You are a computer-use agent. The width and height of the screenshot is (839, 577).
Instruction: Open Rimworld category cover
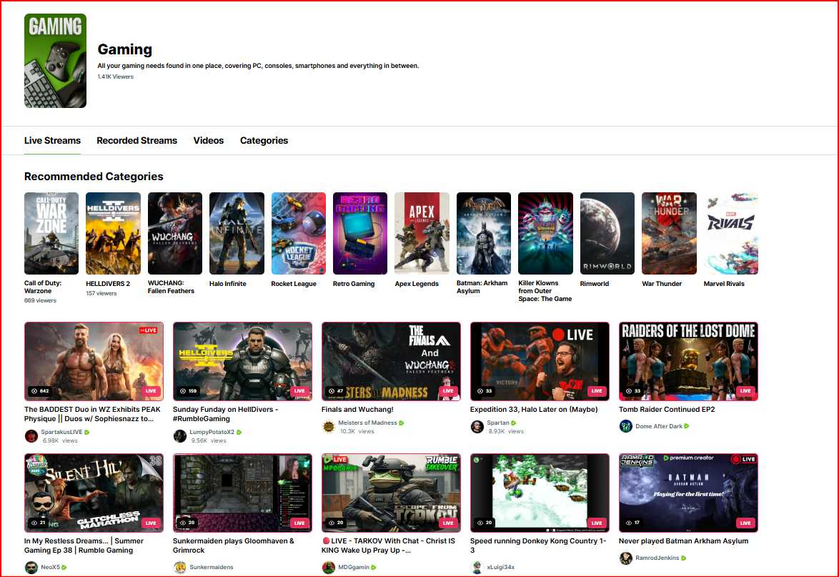(x=607, y=233)
